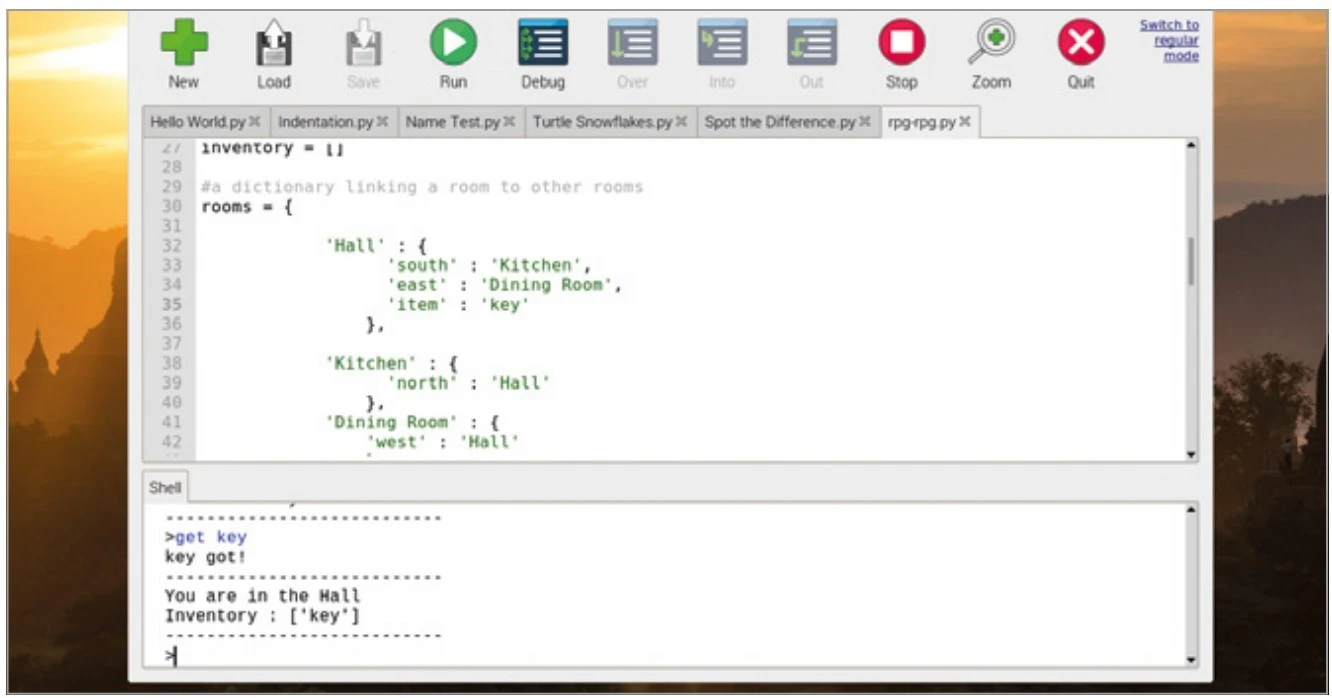Open Zoom magnifier tool
The width and height of the screenshot is (1332, 698).
(x=990, y=45)
